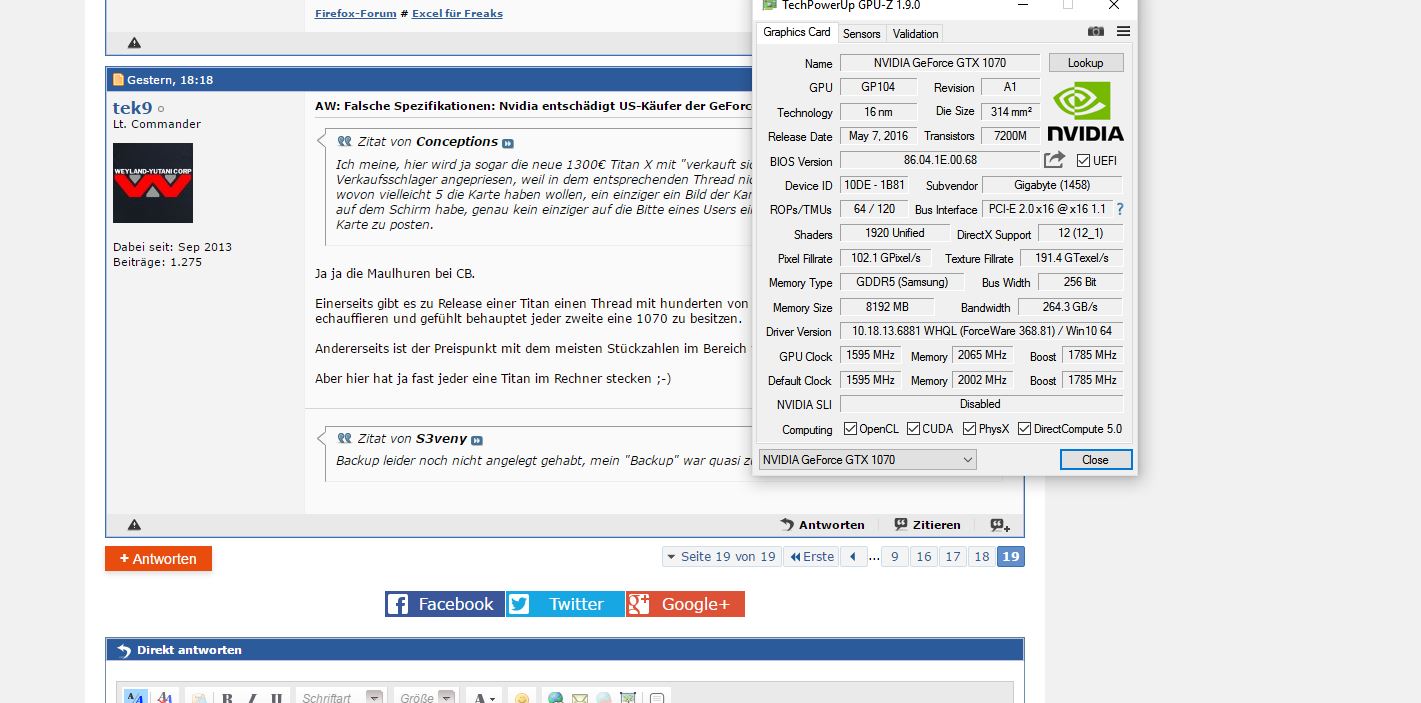Click the Weyland-Yutani avatar image
Image resolution: width=1421 pixels, height=703 pixels.
pyautogui.click(x=153, y=183)
